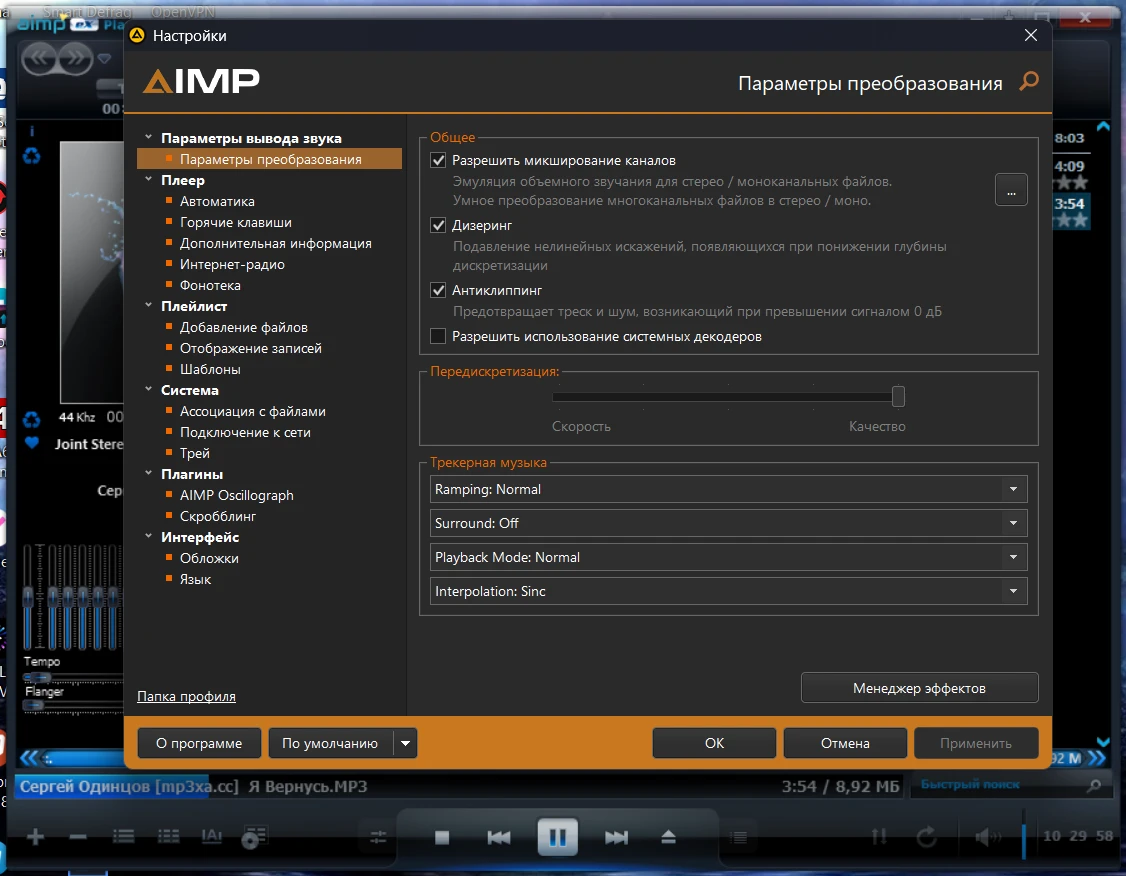Select 'Горячие клавиши' in the settings tree
Screen dimensions: 1126x876
click(235, 222)
